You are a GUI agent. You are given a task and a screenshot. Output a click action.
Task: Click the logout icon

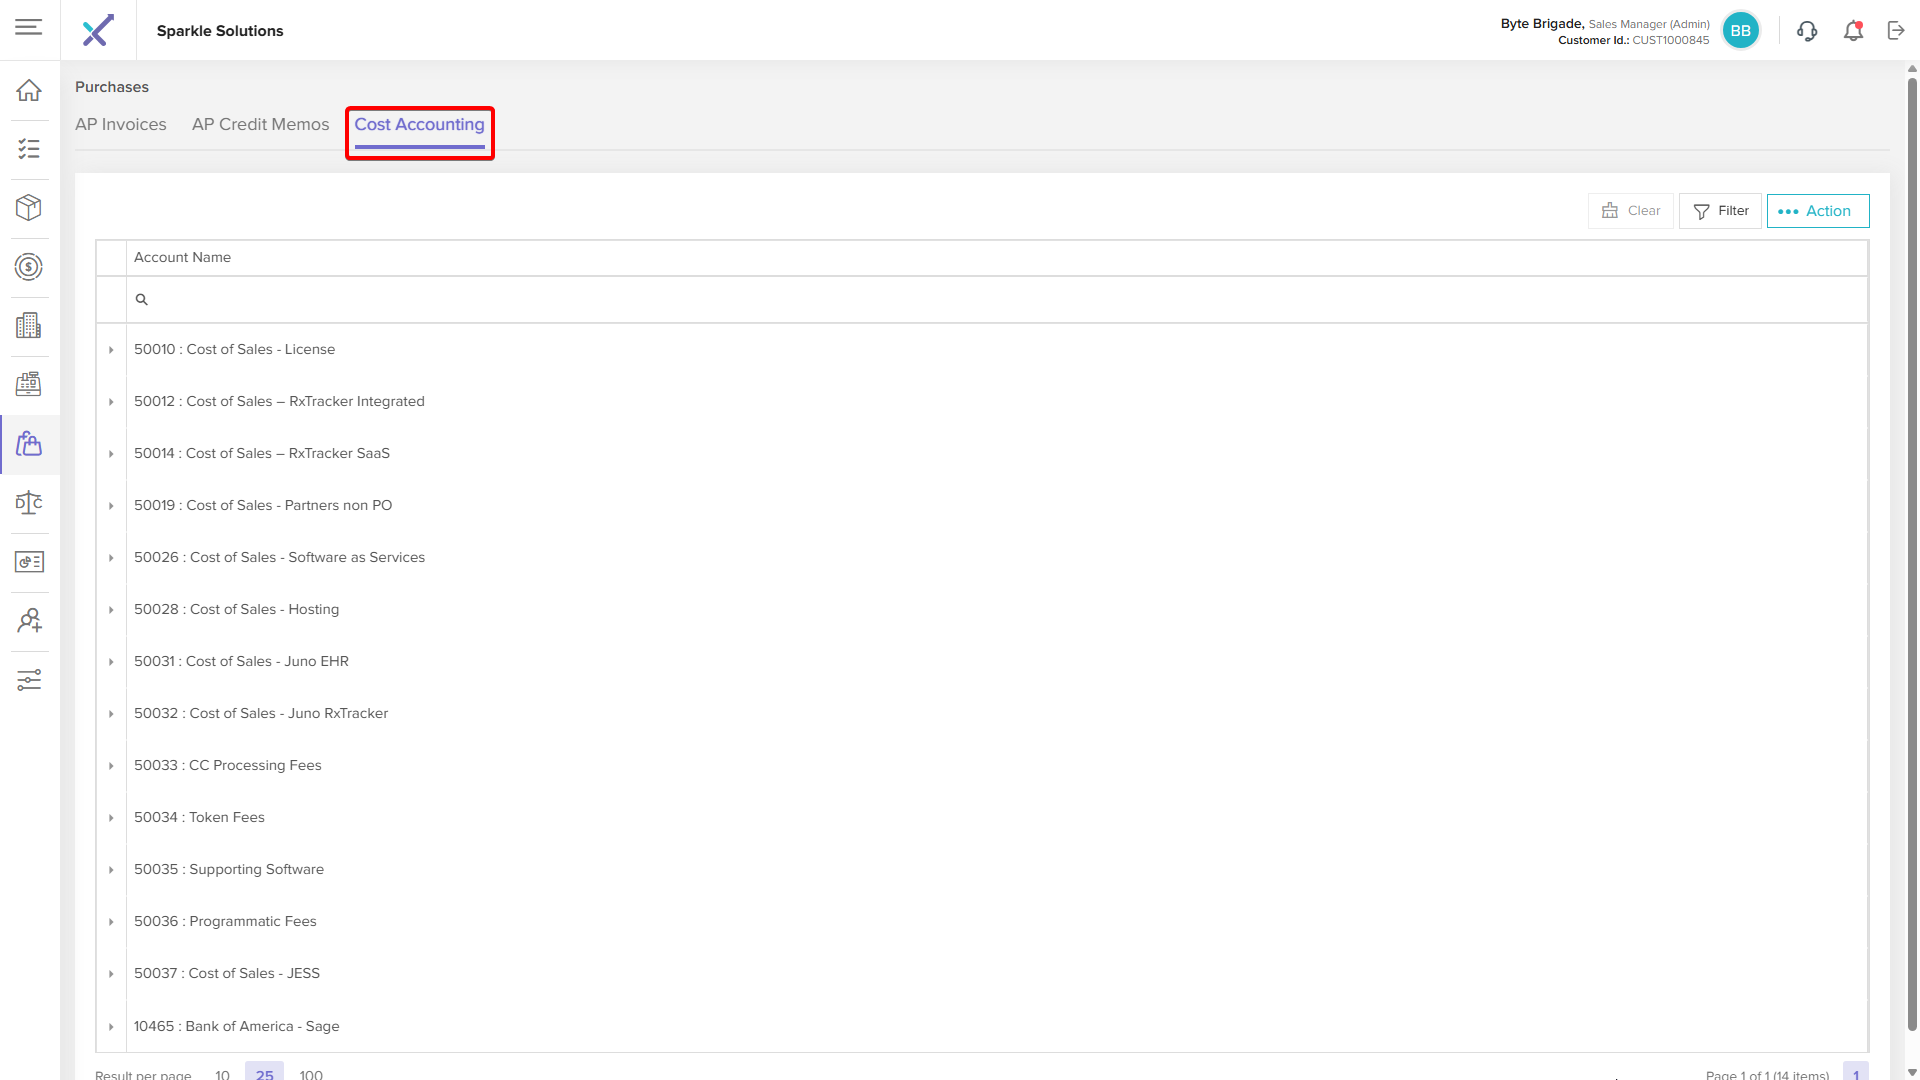click(x=1896, y=31)
